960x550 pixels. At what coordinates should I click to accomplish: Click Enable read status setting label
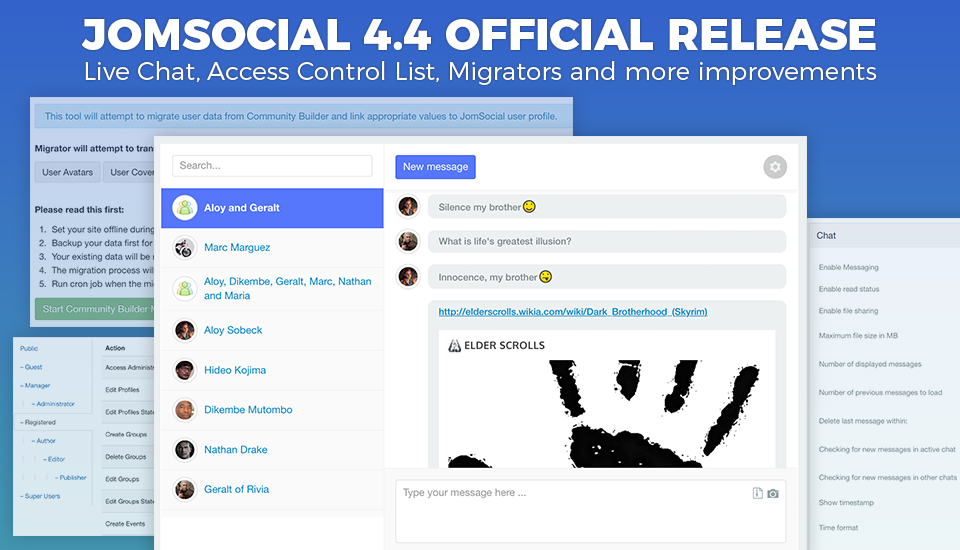click(849, 289)
